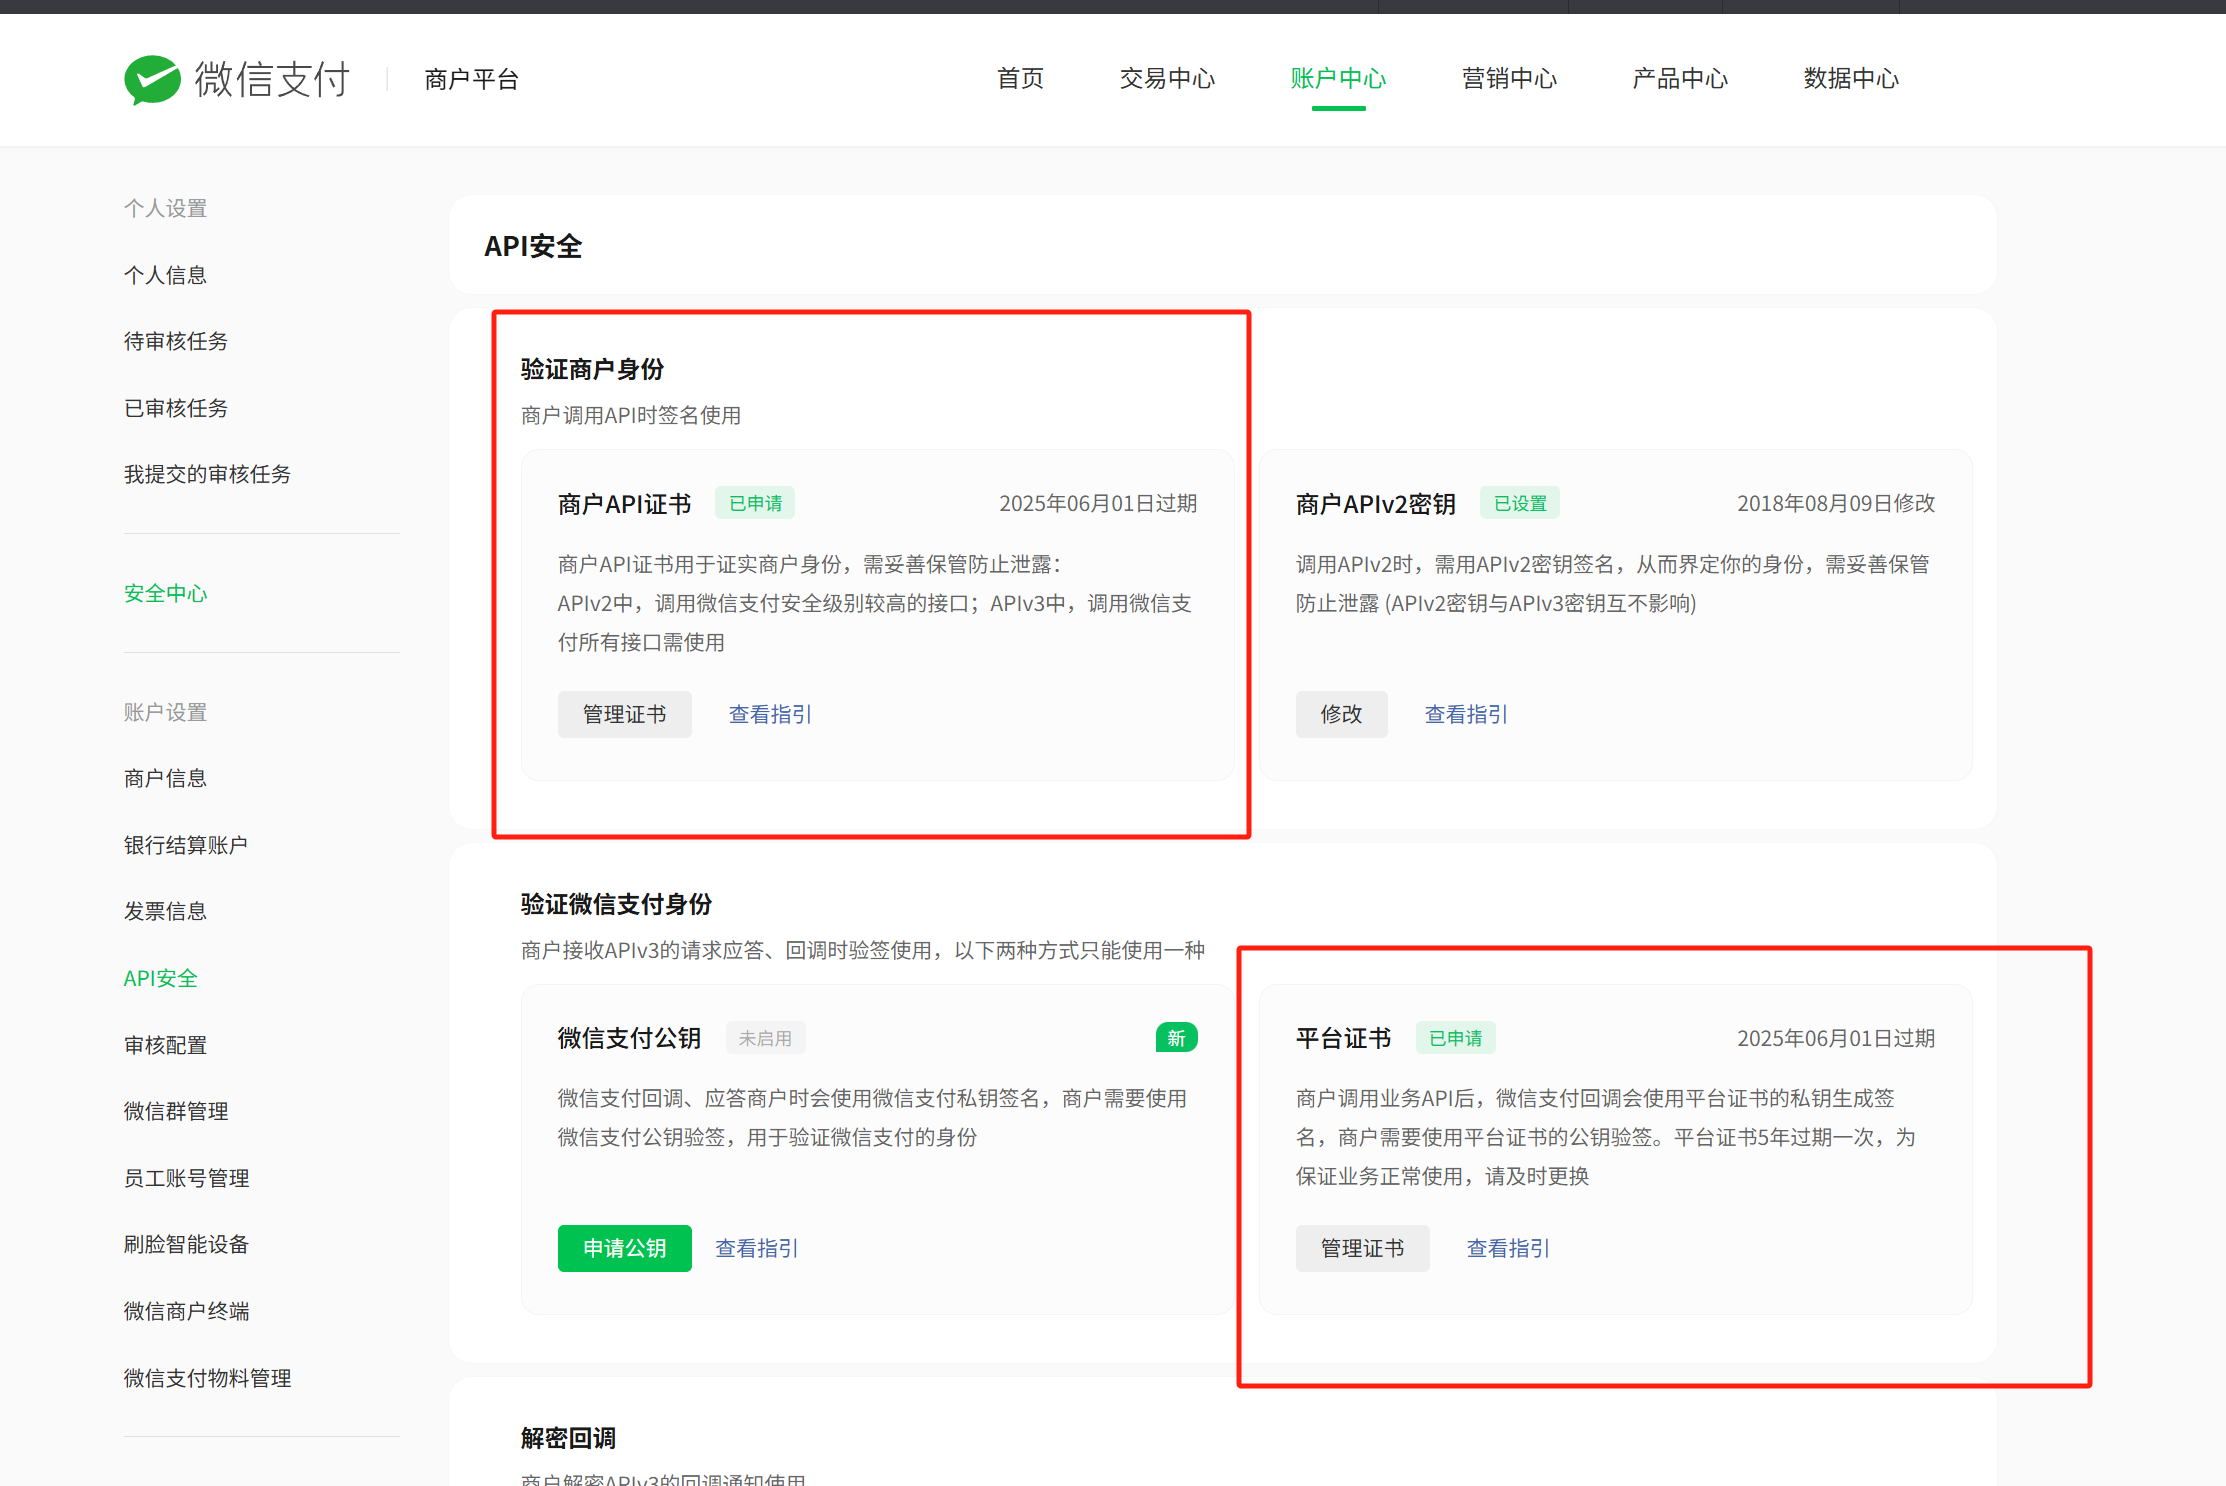This screenshot has width=2226, height=1486.
Task: Open 查看指引 link for 微信支付公钥
Action: 756,1248
